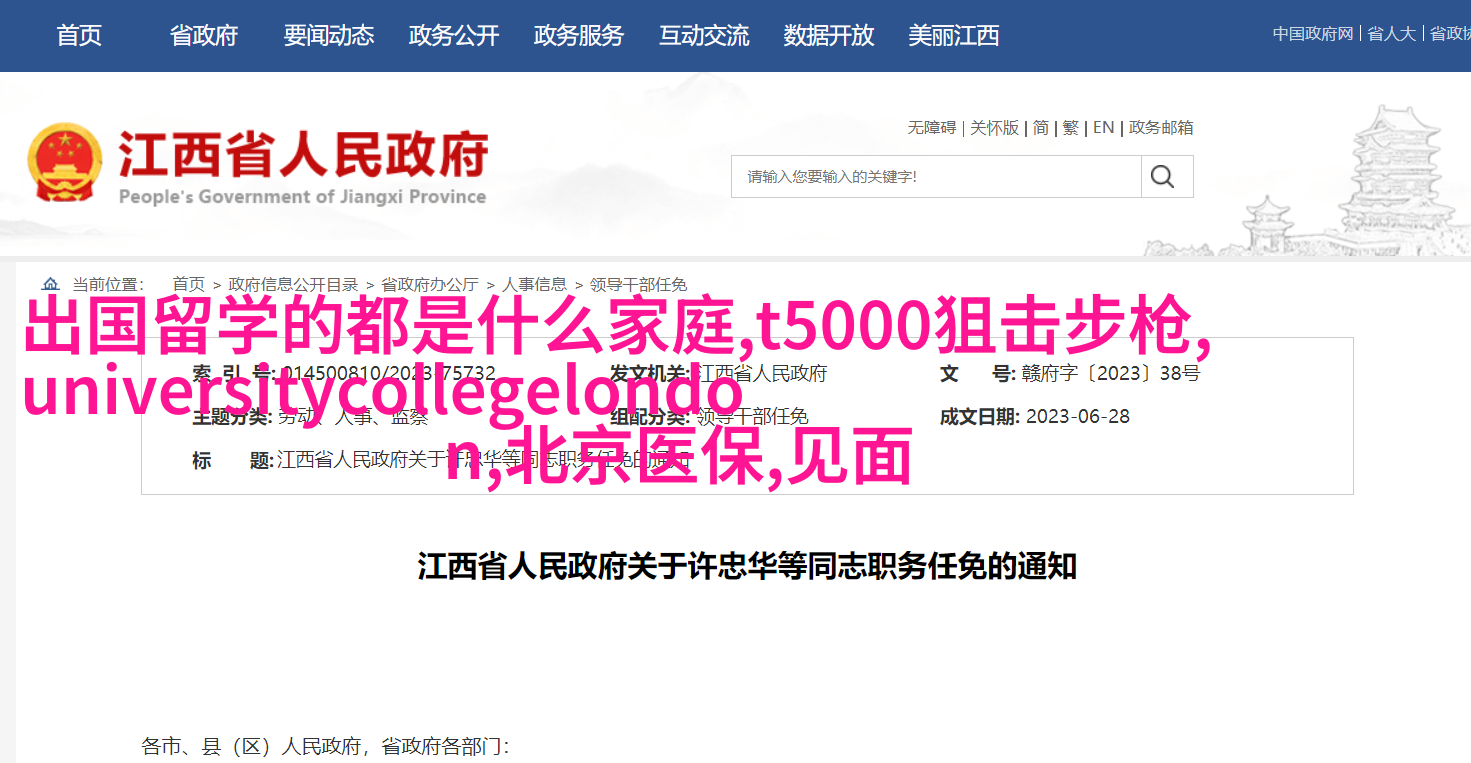The width and height of the screenshot is (1471, 763).
Task: Click the search magnifier icon
Action: tap(1162, 177)
